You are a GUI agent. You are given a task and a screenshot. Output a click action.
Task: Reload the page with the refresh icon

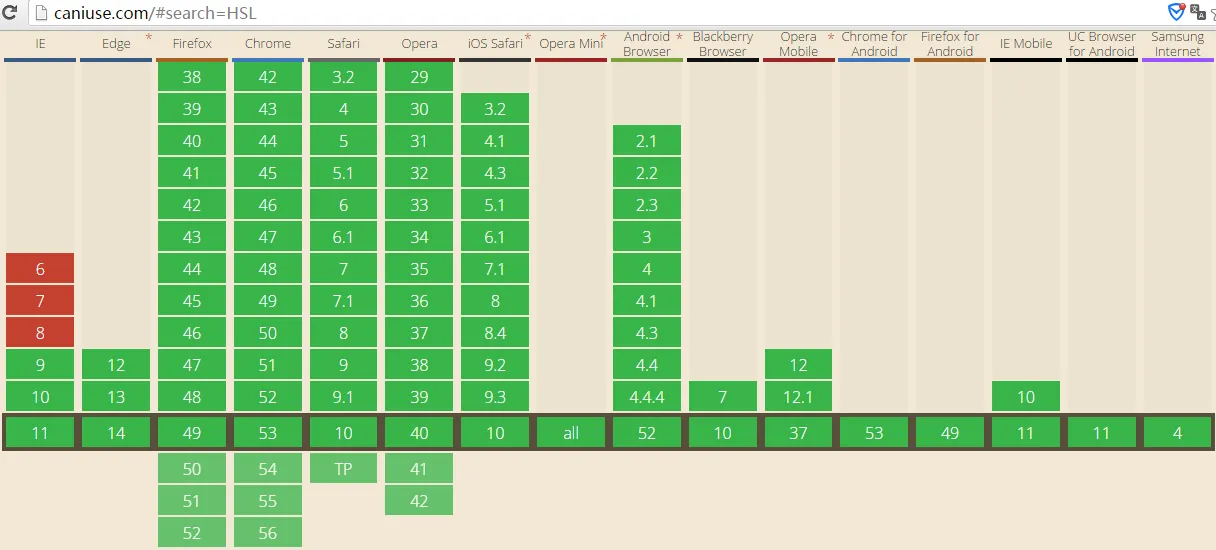tap(10, 13)
